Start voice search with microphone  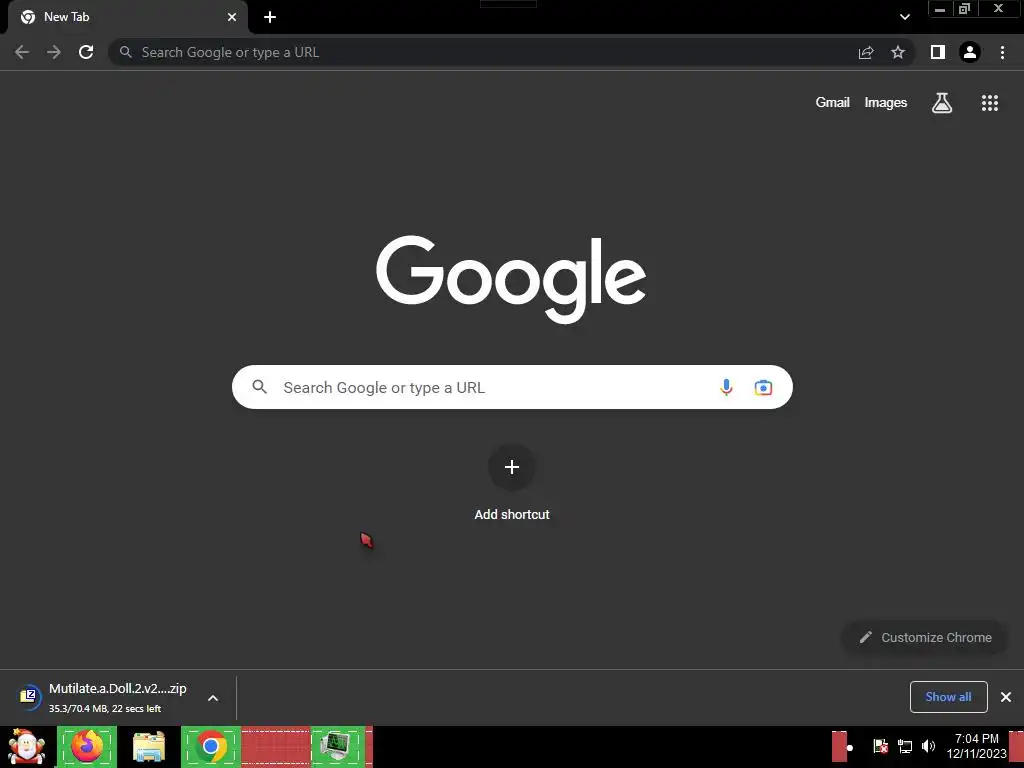[726, 387]
